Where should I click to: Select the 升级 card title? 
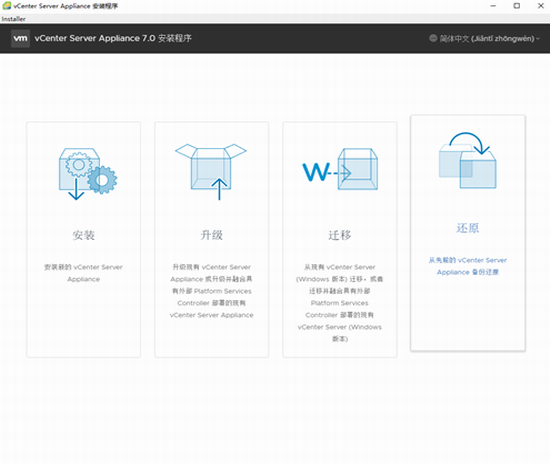[x=212, y=235]
